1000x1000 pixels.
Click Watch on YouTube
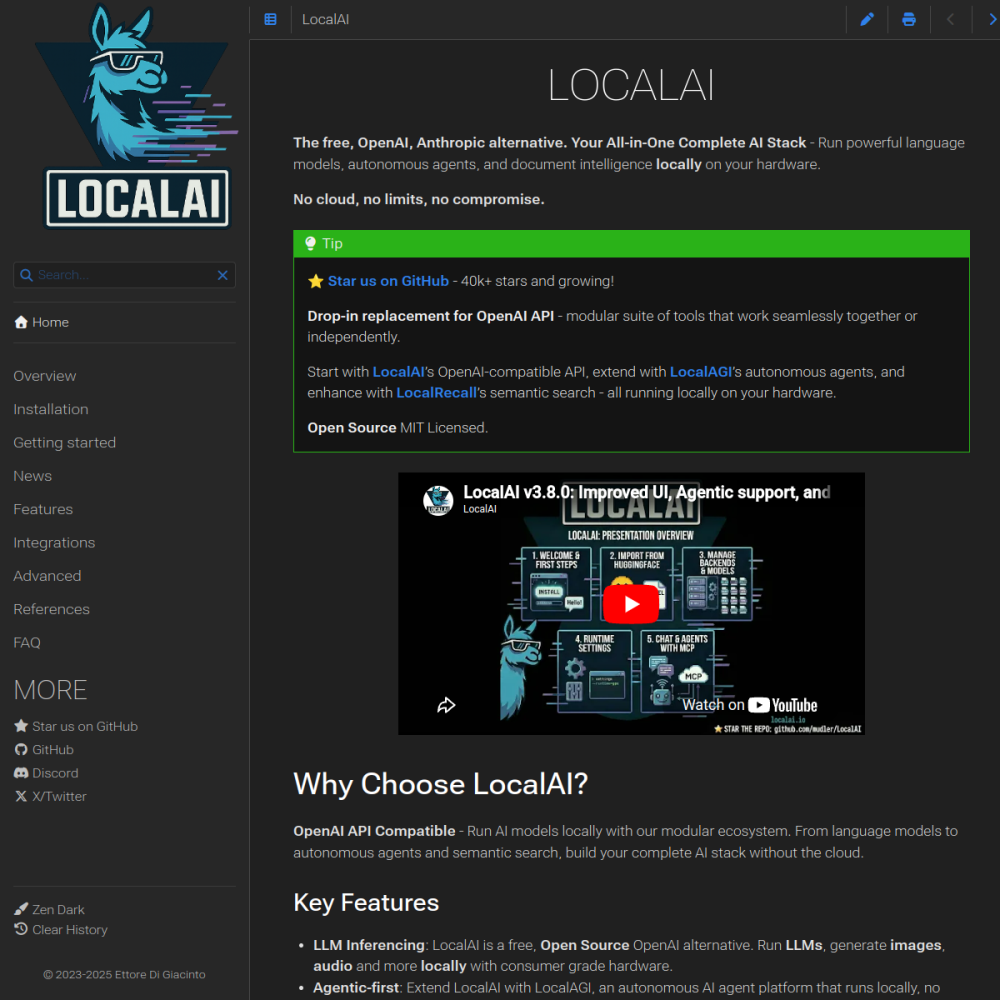point(750,705)
